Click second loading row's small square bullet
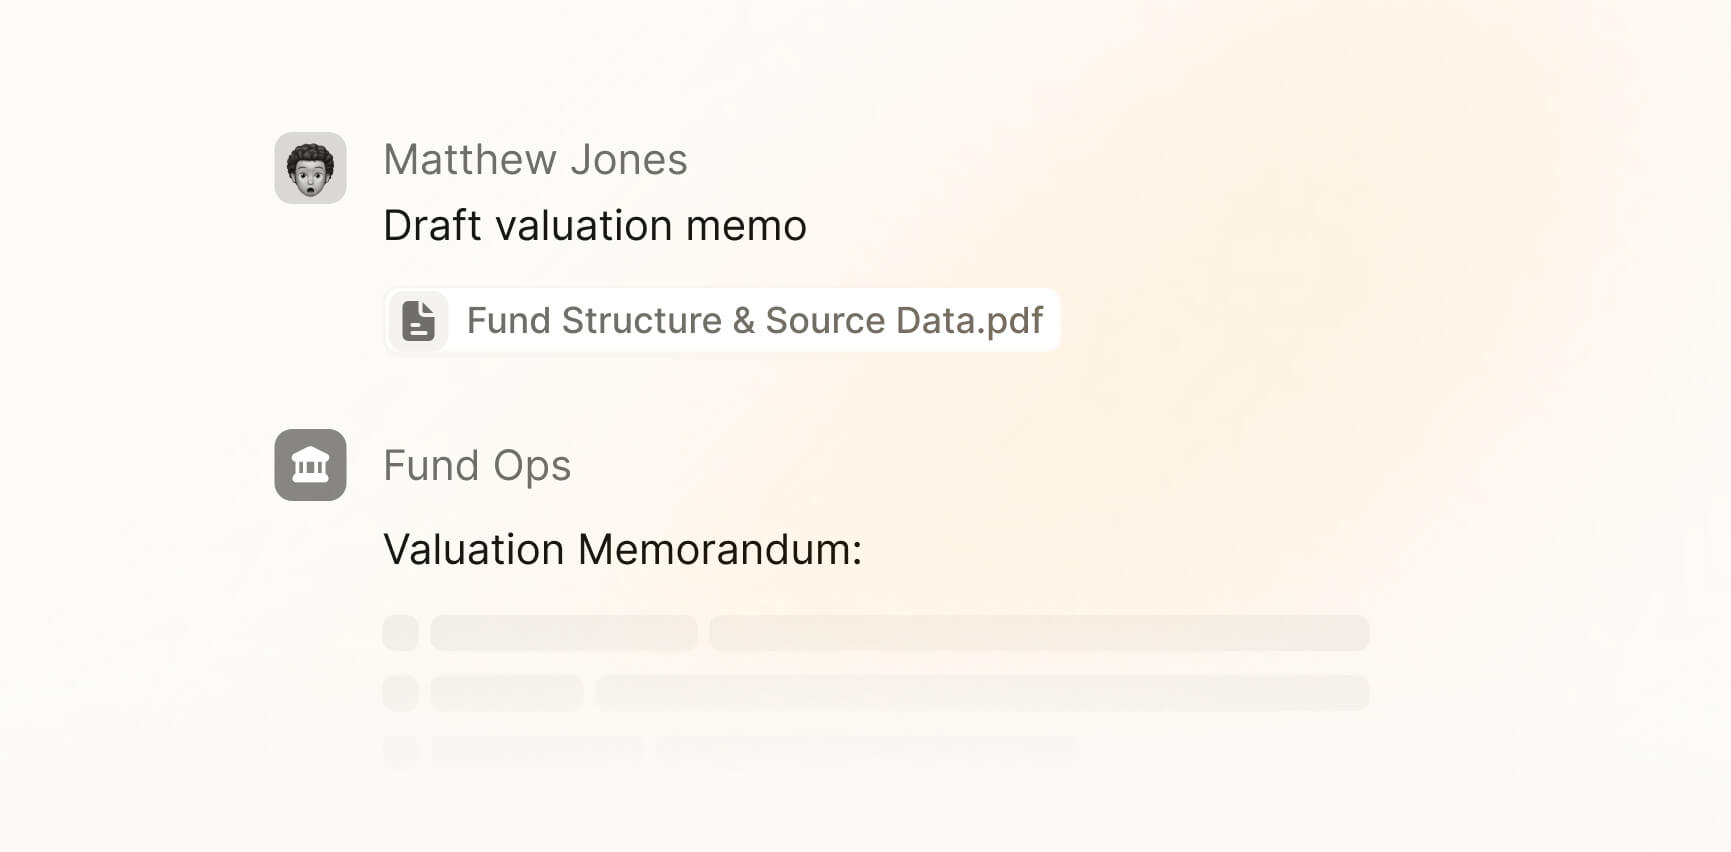Image resolution: width=1731 pixels, height=852 pixels. click(400, 693)
